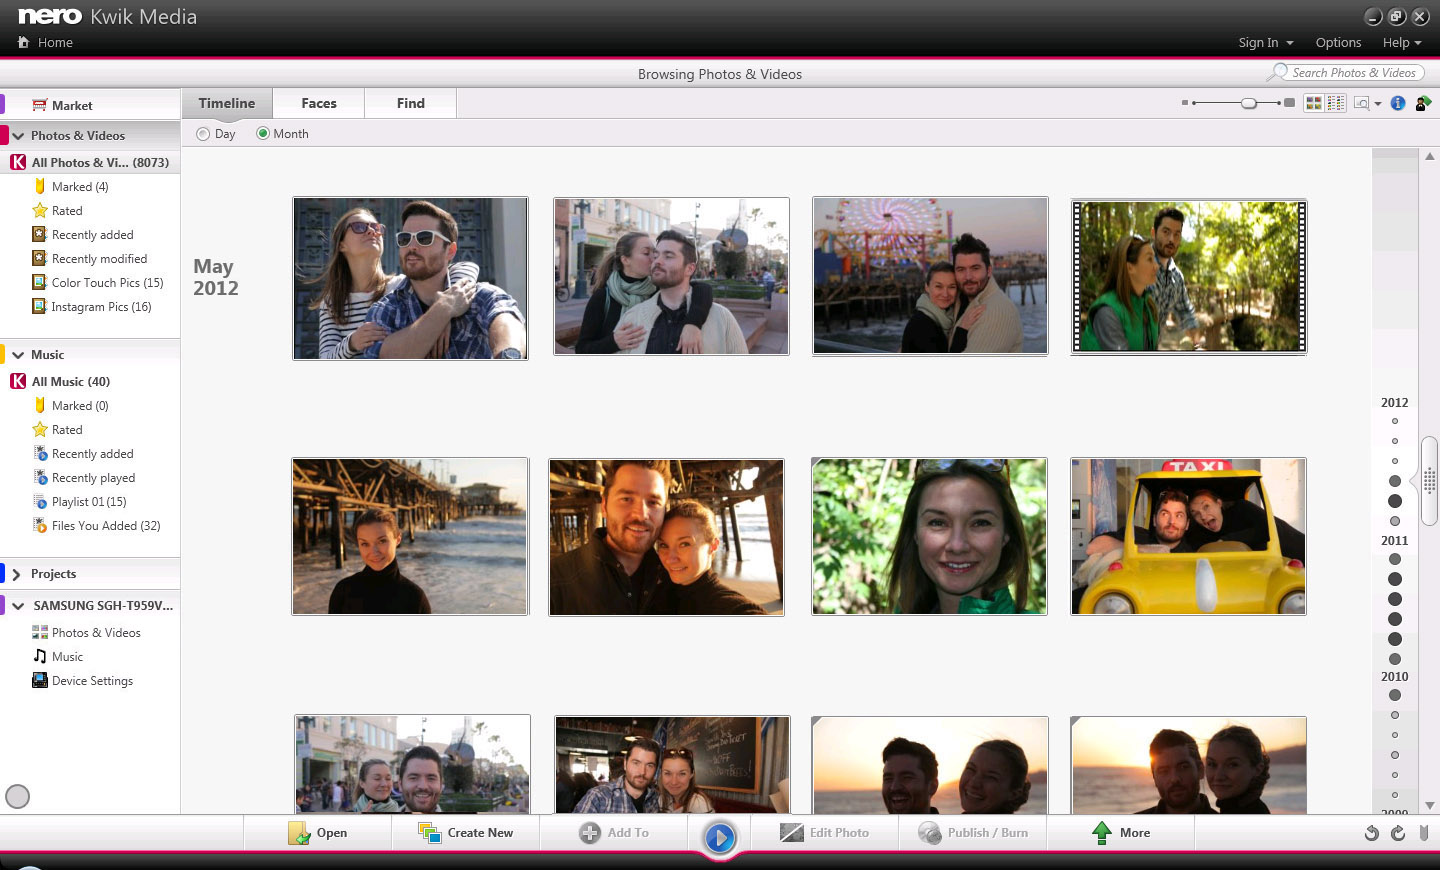Click the marker flag icon
This screenshot has height=870, width=1440.
[1424, 833]
